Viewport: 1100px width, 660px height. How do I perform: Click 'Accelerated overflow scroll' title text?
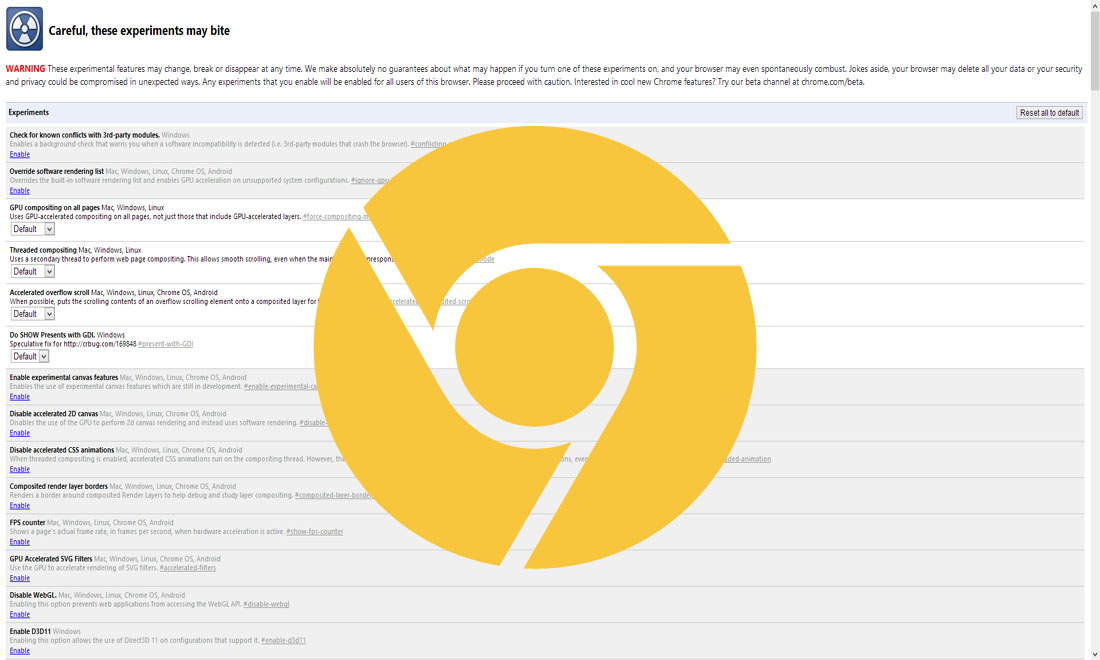coord(49,292)
